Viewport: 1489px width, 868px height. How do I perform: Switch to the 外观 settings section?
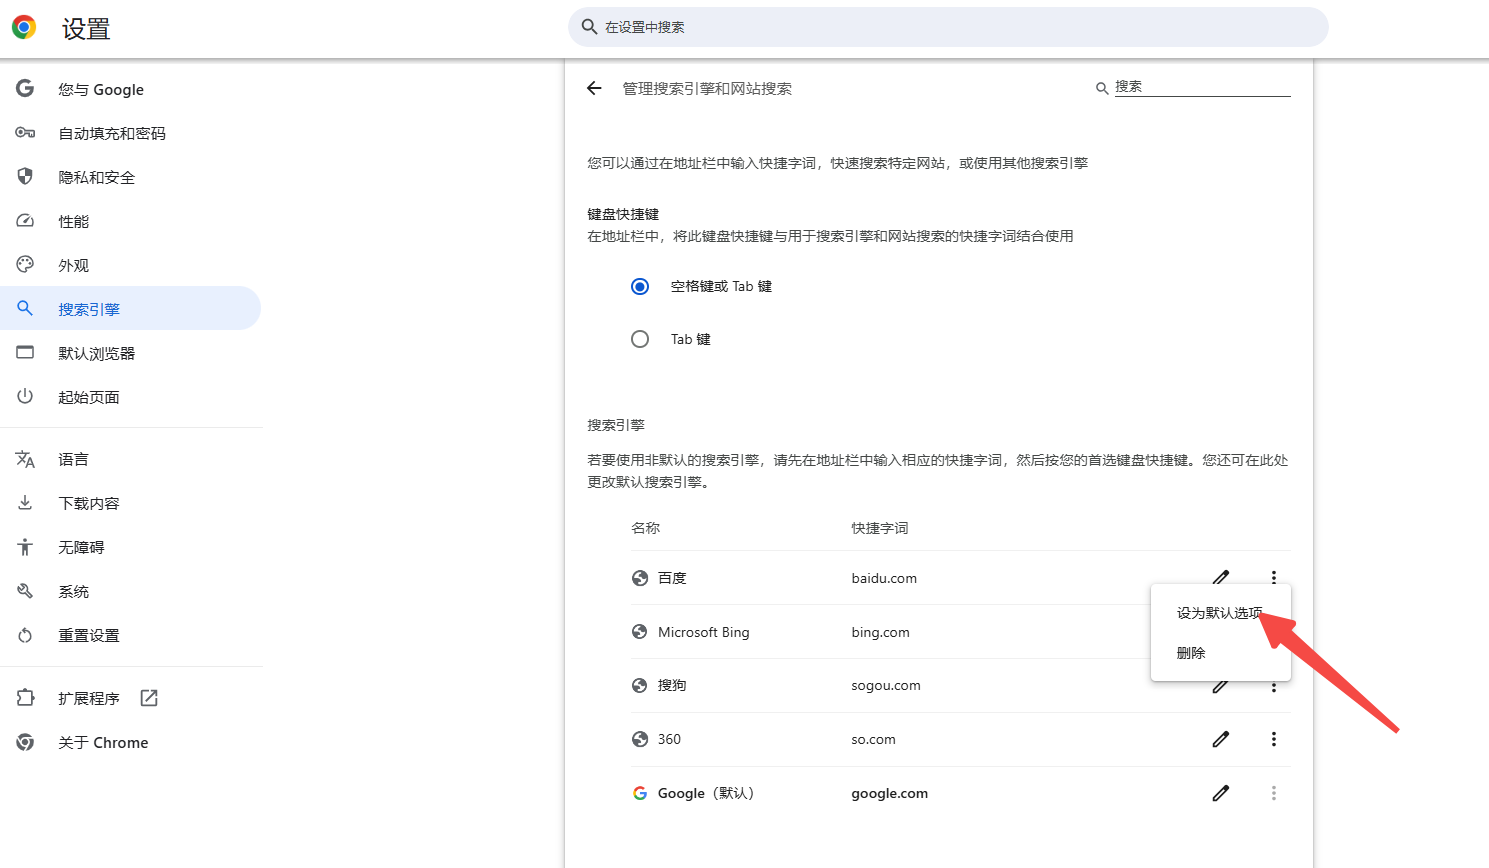(74, 264)
